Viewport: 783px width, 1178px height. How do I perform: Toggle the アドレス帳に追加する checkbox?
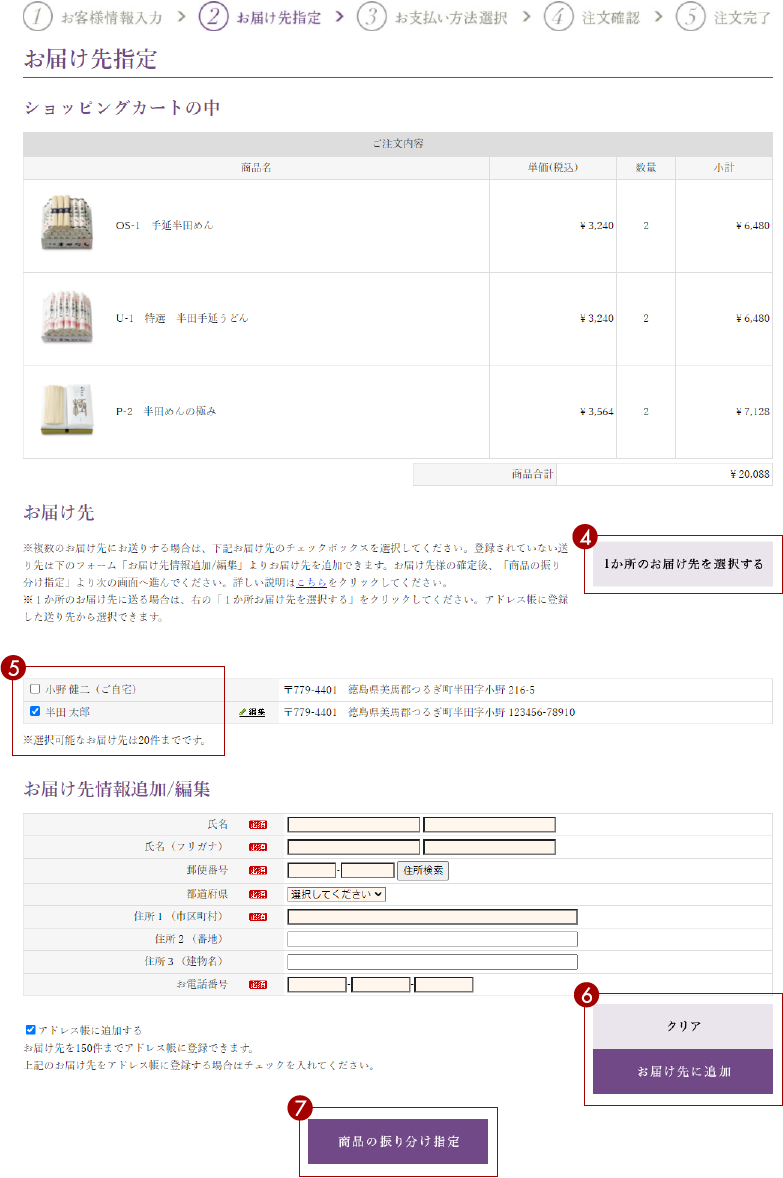point(31,1029)
